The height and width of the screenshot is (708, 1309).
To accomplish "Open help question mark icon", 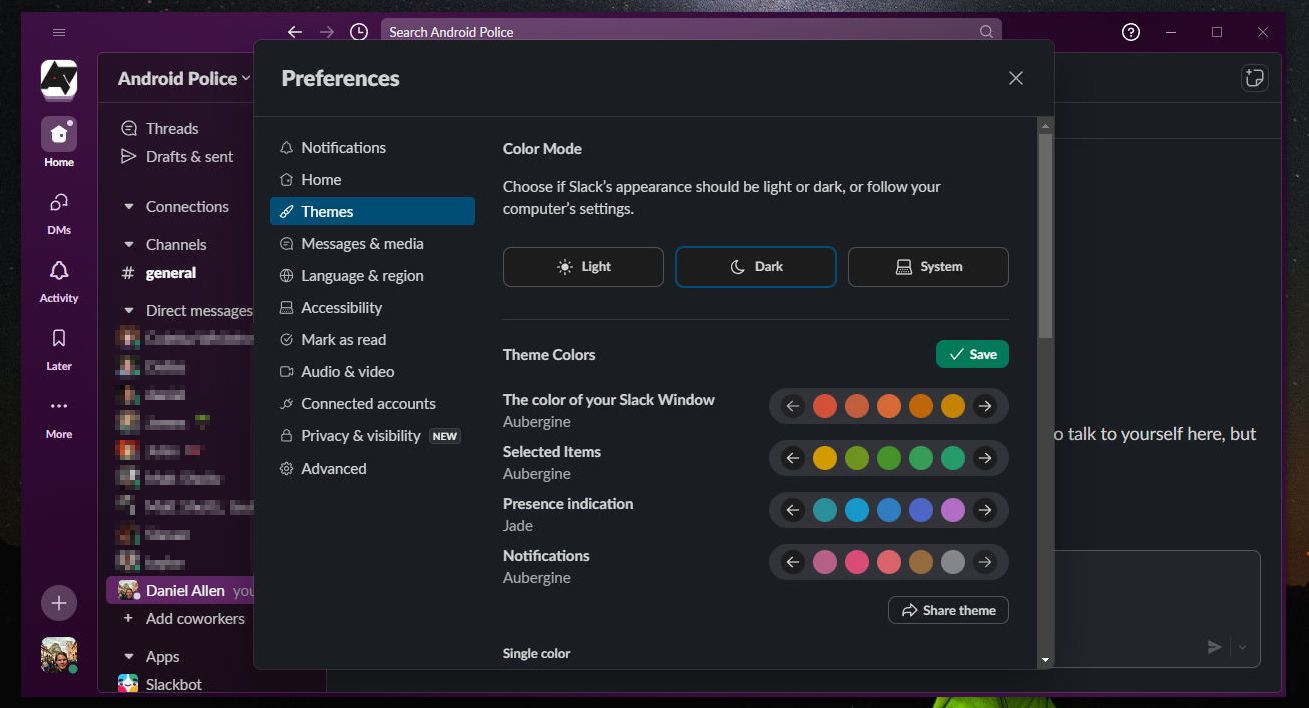I will pos(1131,32).
